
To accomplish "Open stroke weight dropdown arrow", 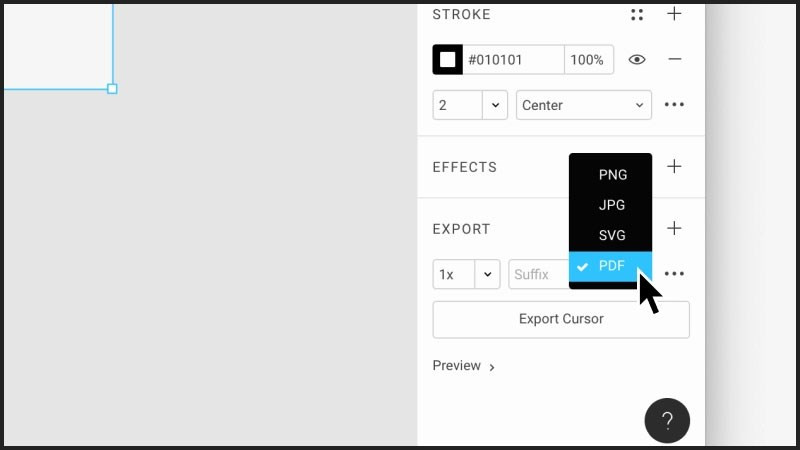I will coord(495,105).
